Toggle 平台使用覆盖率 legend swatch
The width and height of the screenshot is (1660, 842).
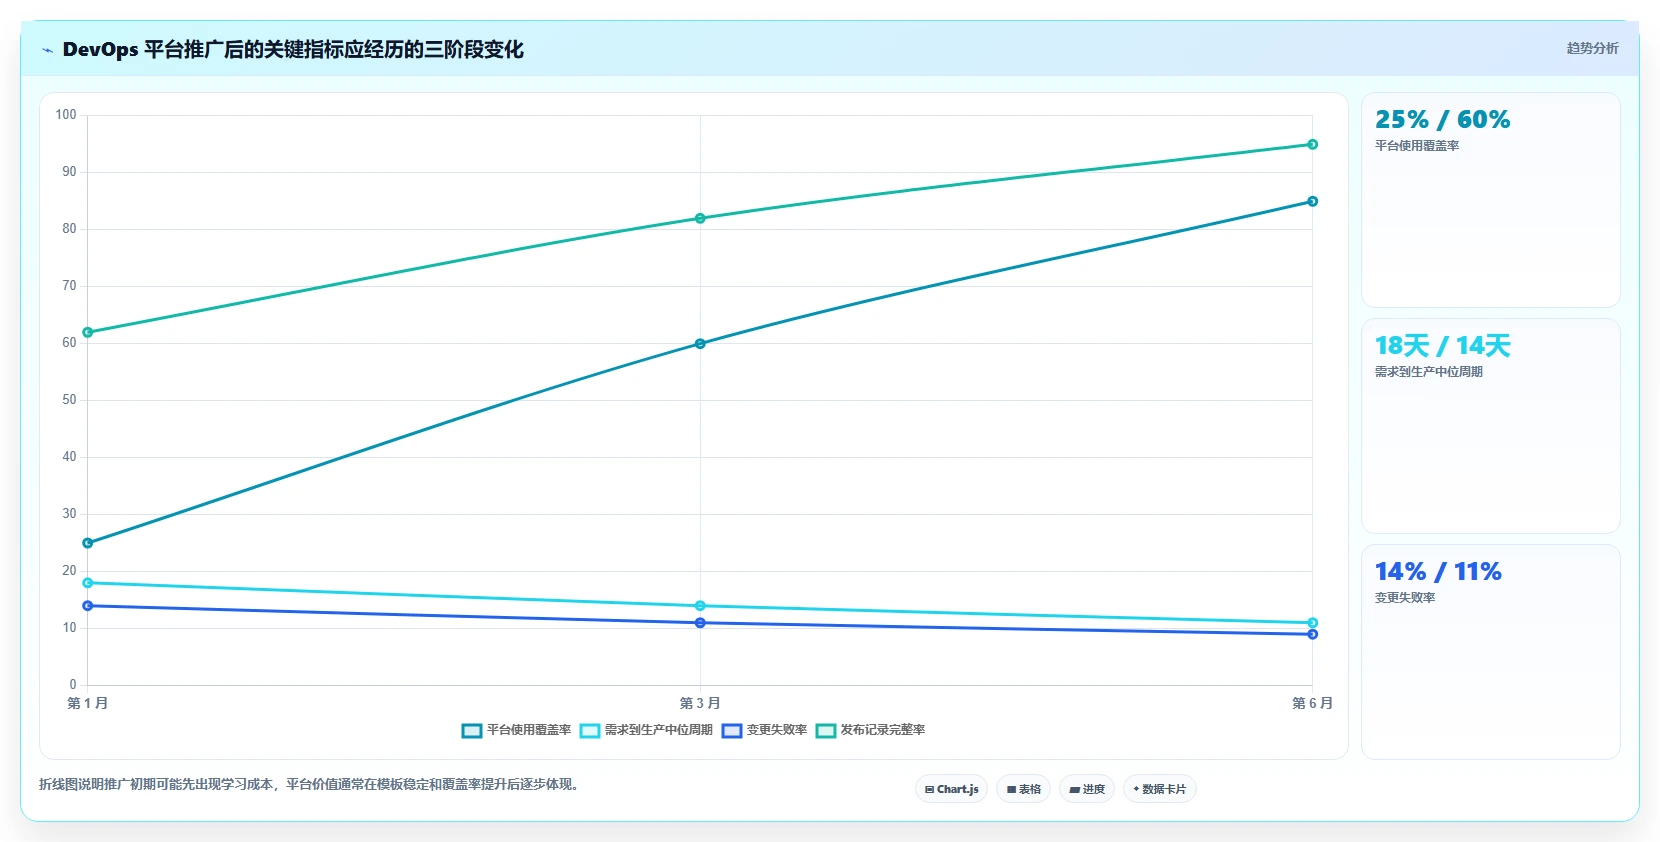472,731
